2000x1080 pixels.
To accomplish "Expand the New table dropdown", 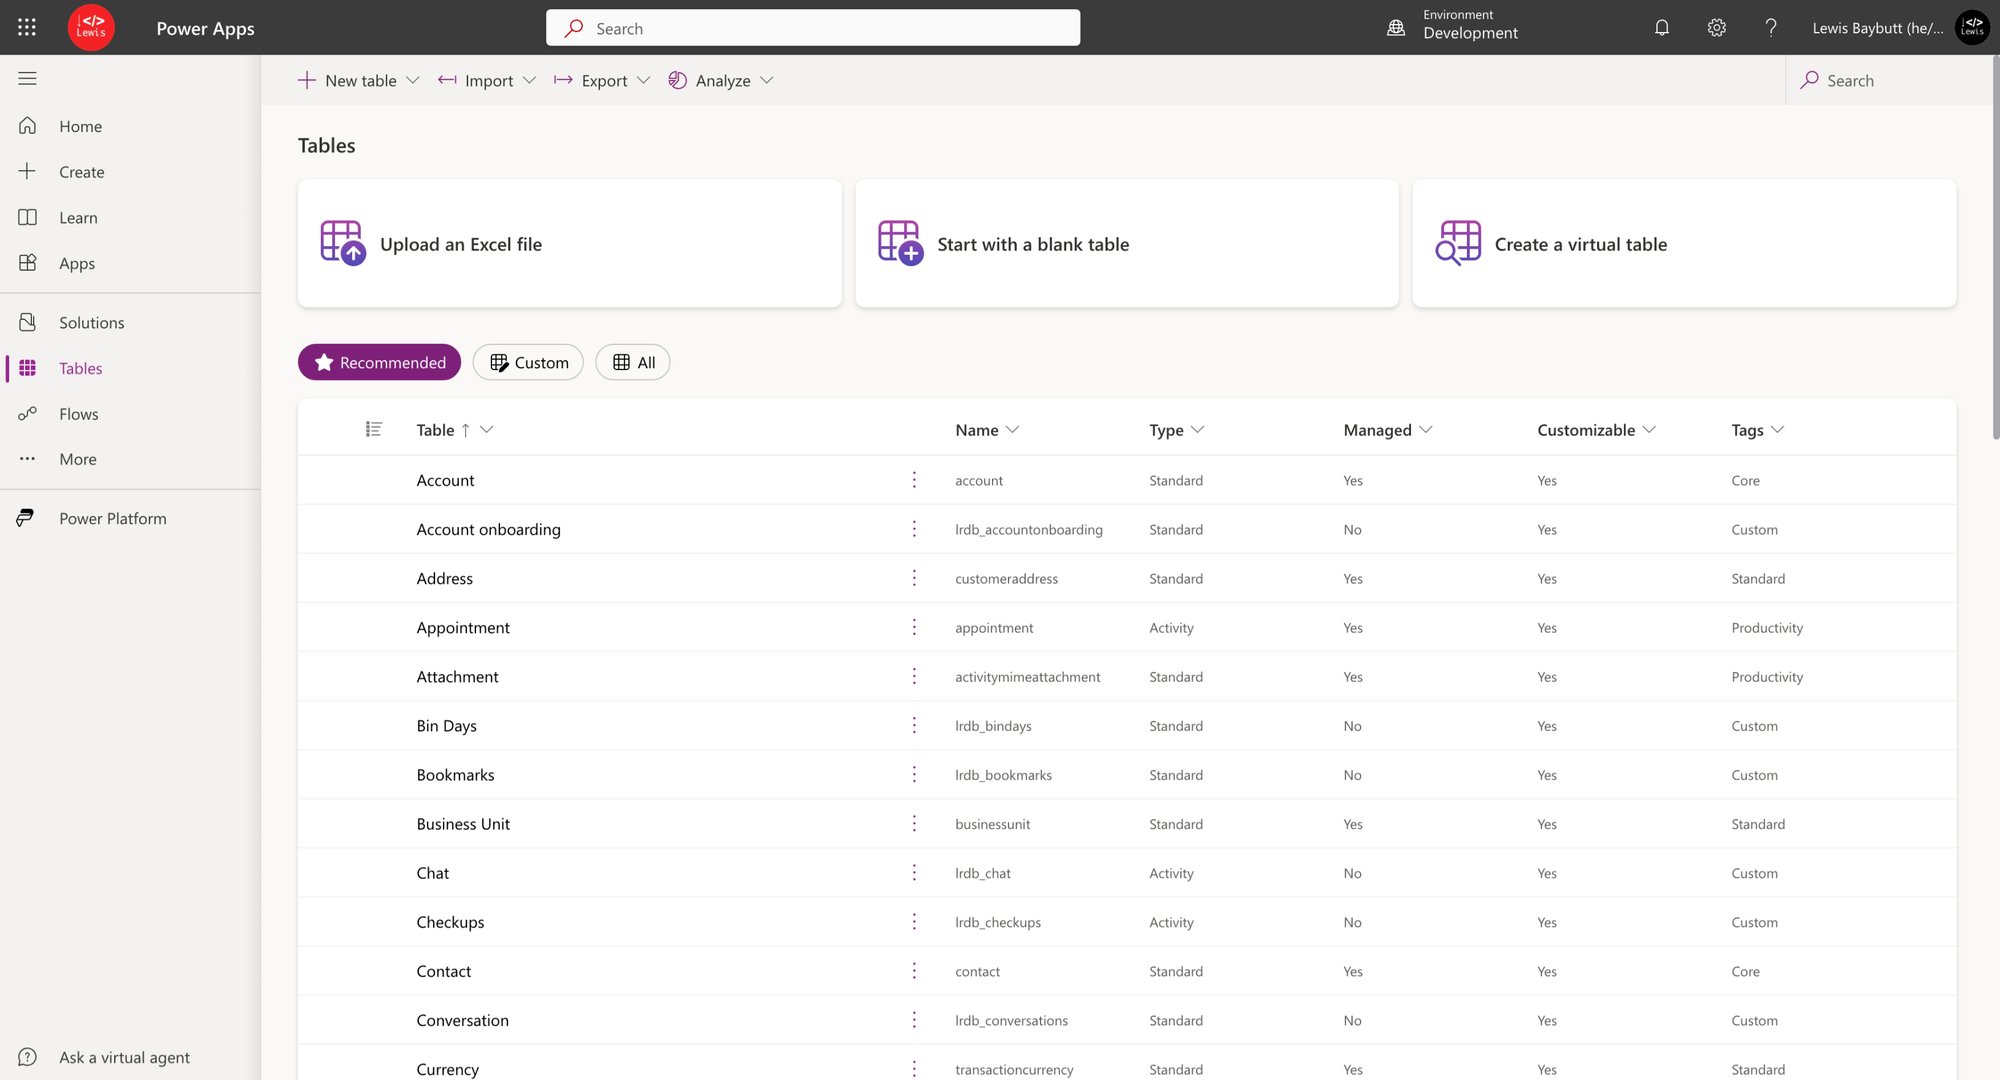I will pyautogui.click(x=412, y=80).
